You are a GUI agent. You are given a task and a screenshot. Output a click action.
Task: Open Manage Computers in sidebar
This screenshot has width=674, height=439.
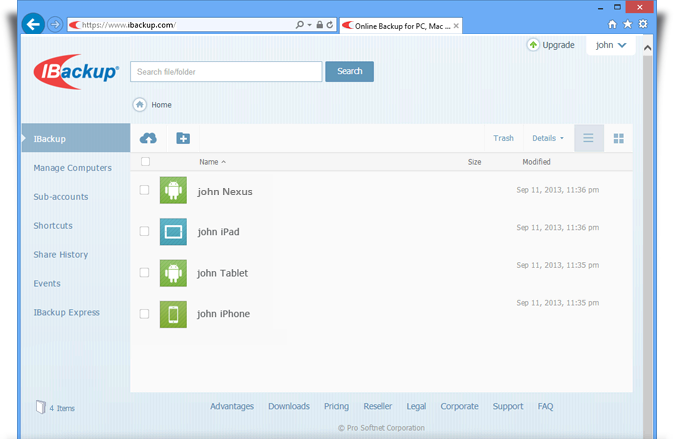tap(73, 168)
